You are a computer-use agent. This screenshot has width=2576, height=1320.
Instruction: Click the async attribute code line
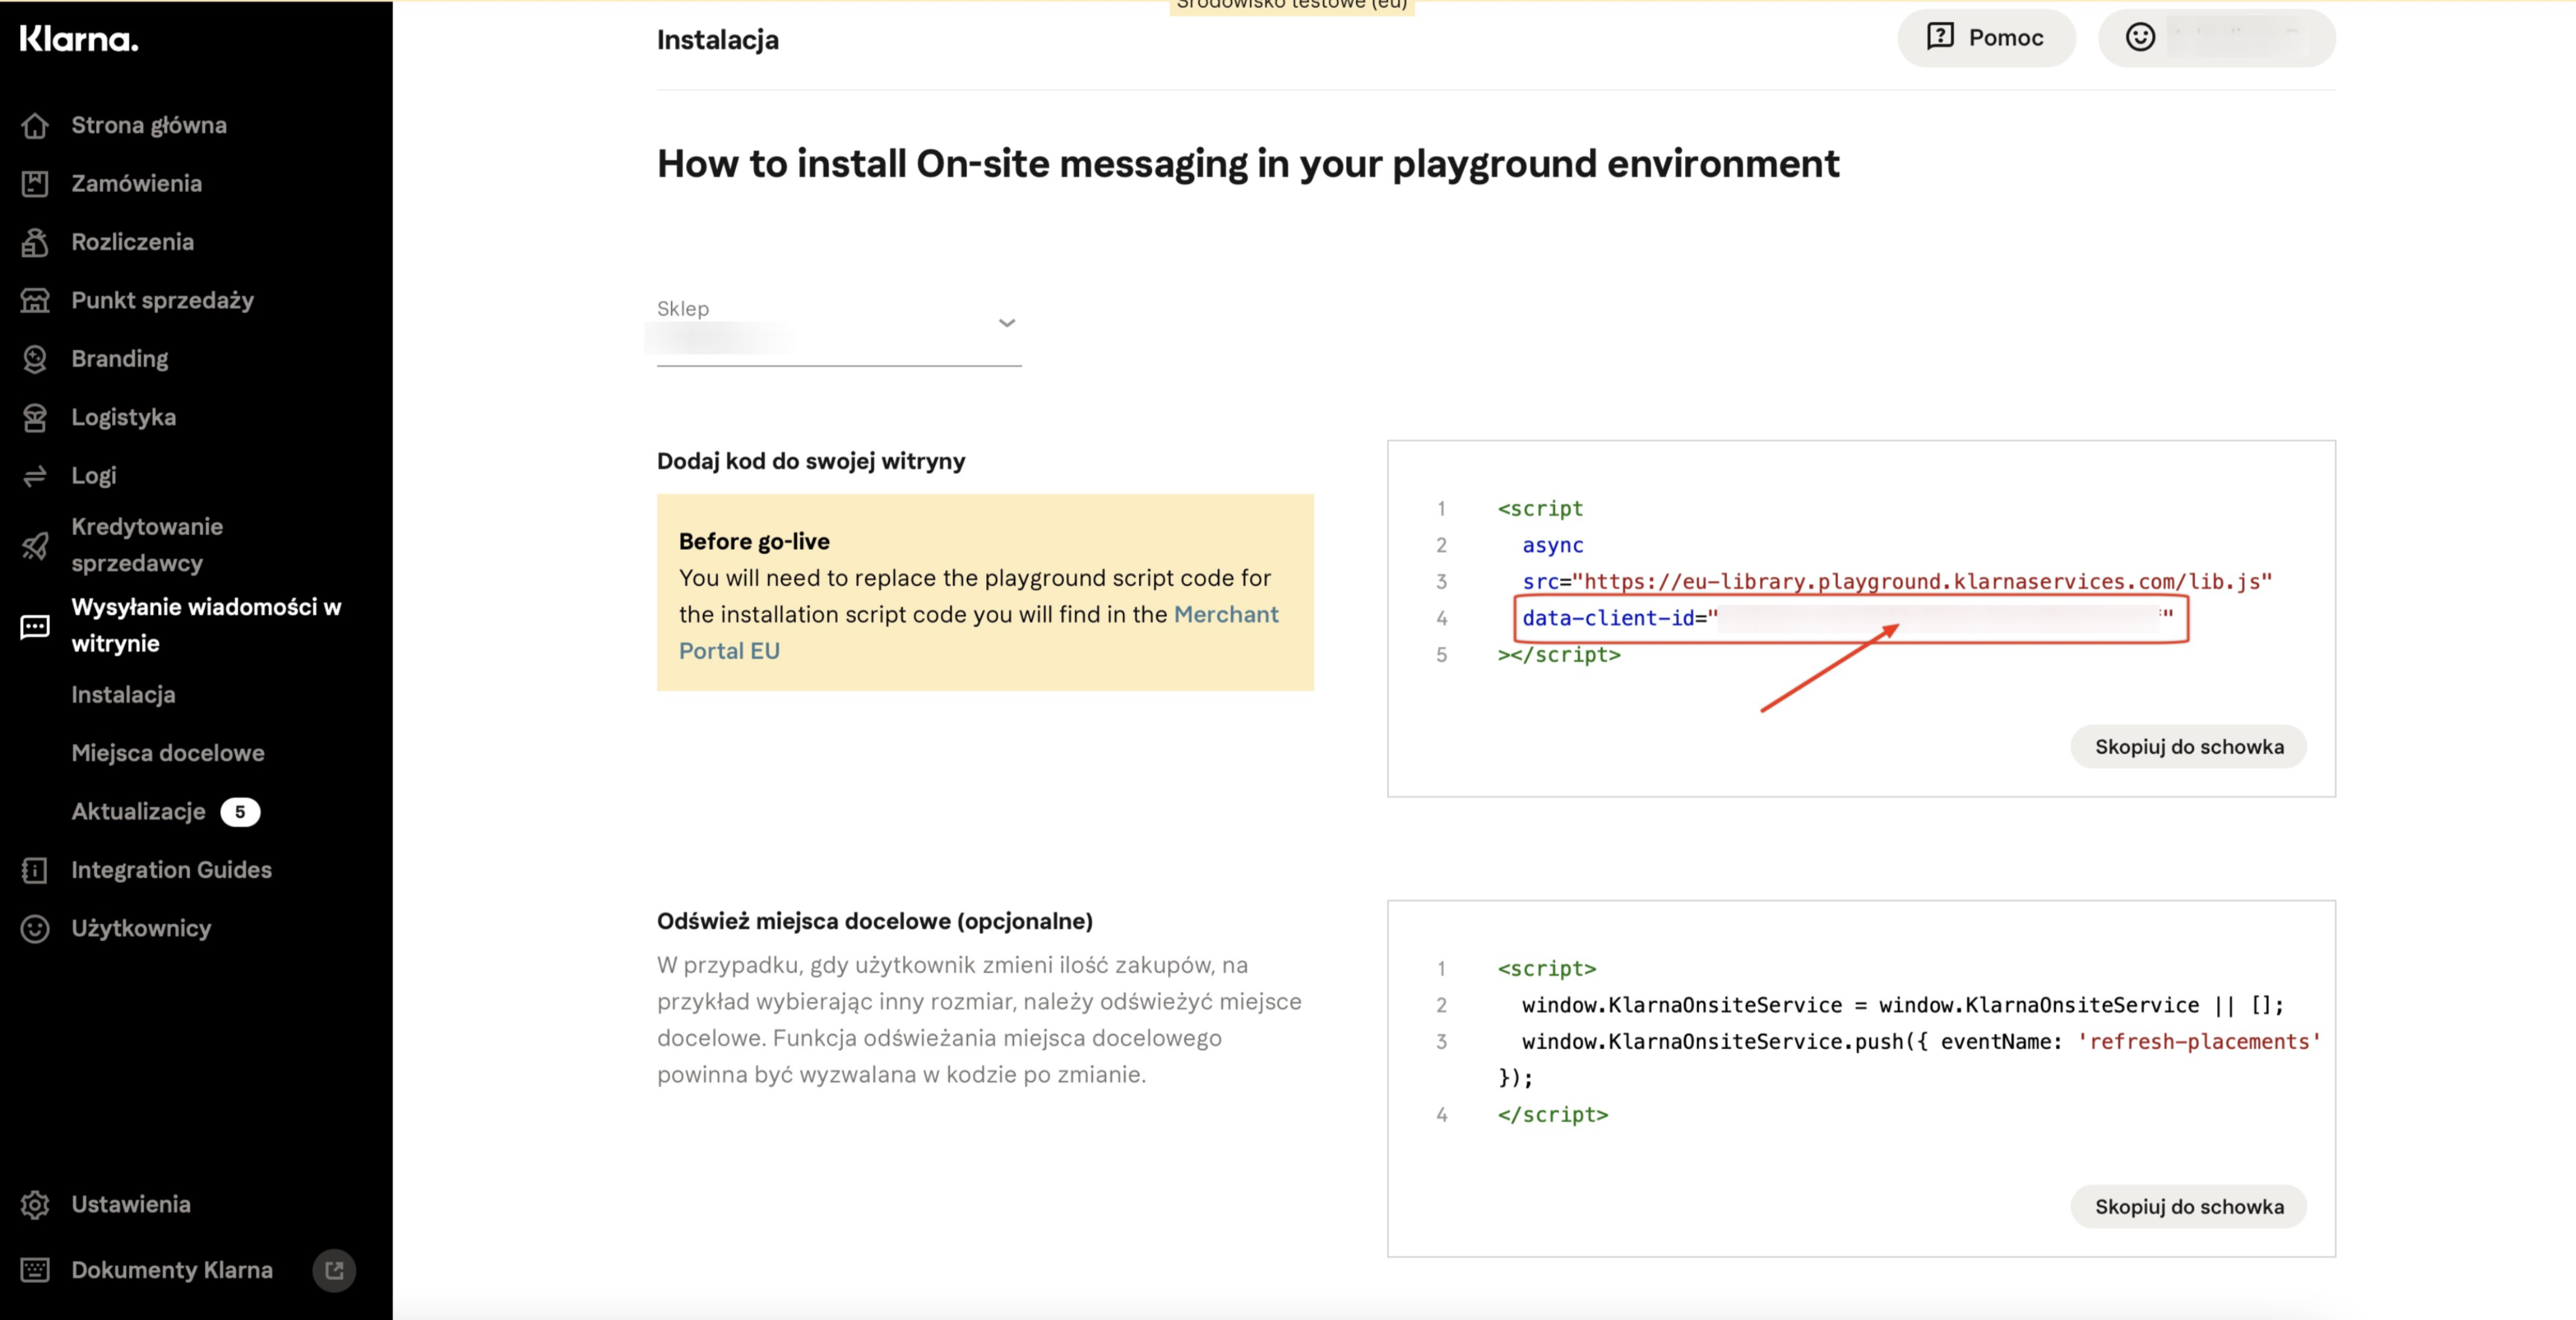pyautogui.click(x=1553, y=545)
